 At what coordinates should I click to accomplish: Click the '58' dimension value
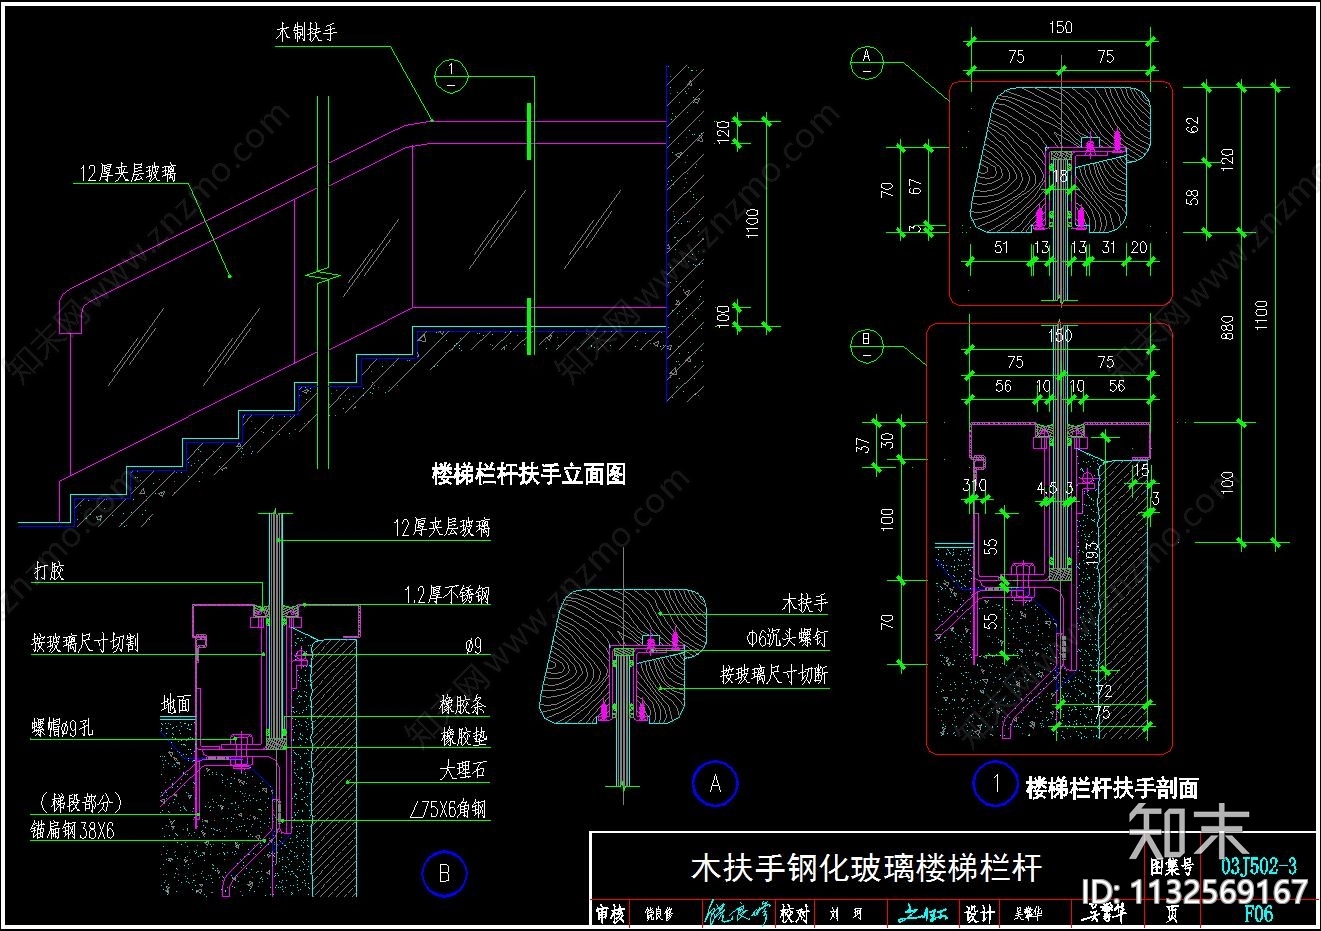(1191, 196)
